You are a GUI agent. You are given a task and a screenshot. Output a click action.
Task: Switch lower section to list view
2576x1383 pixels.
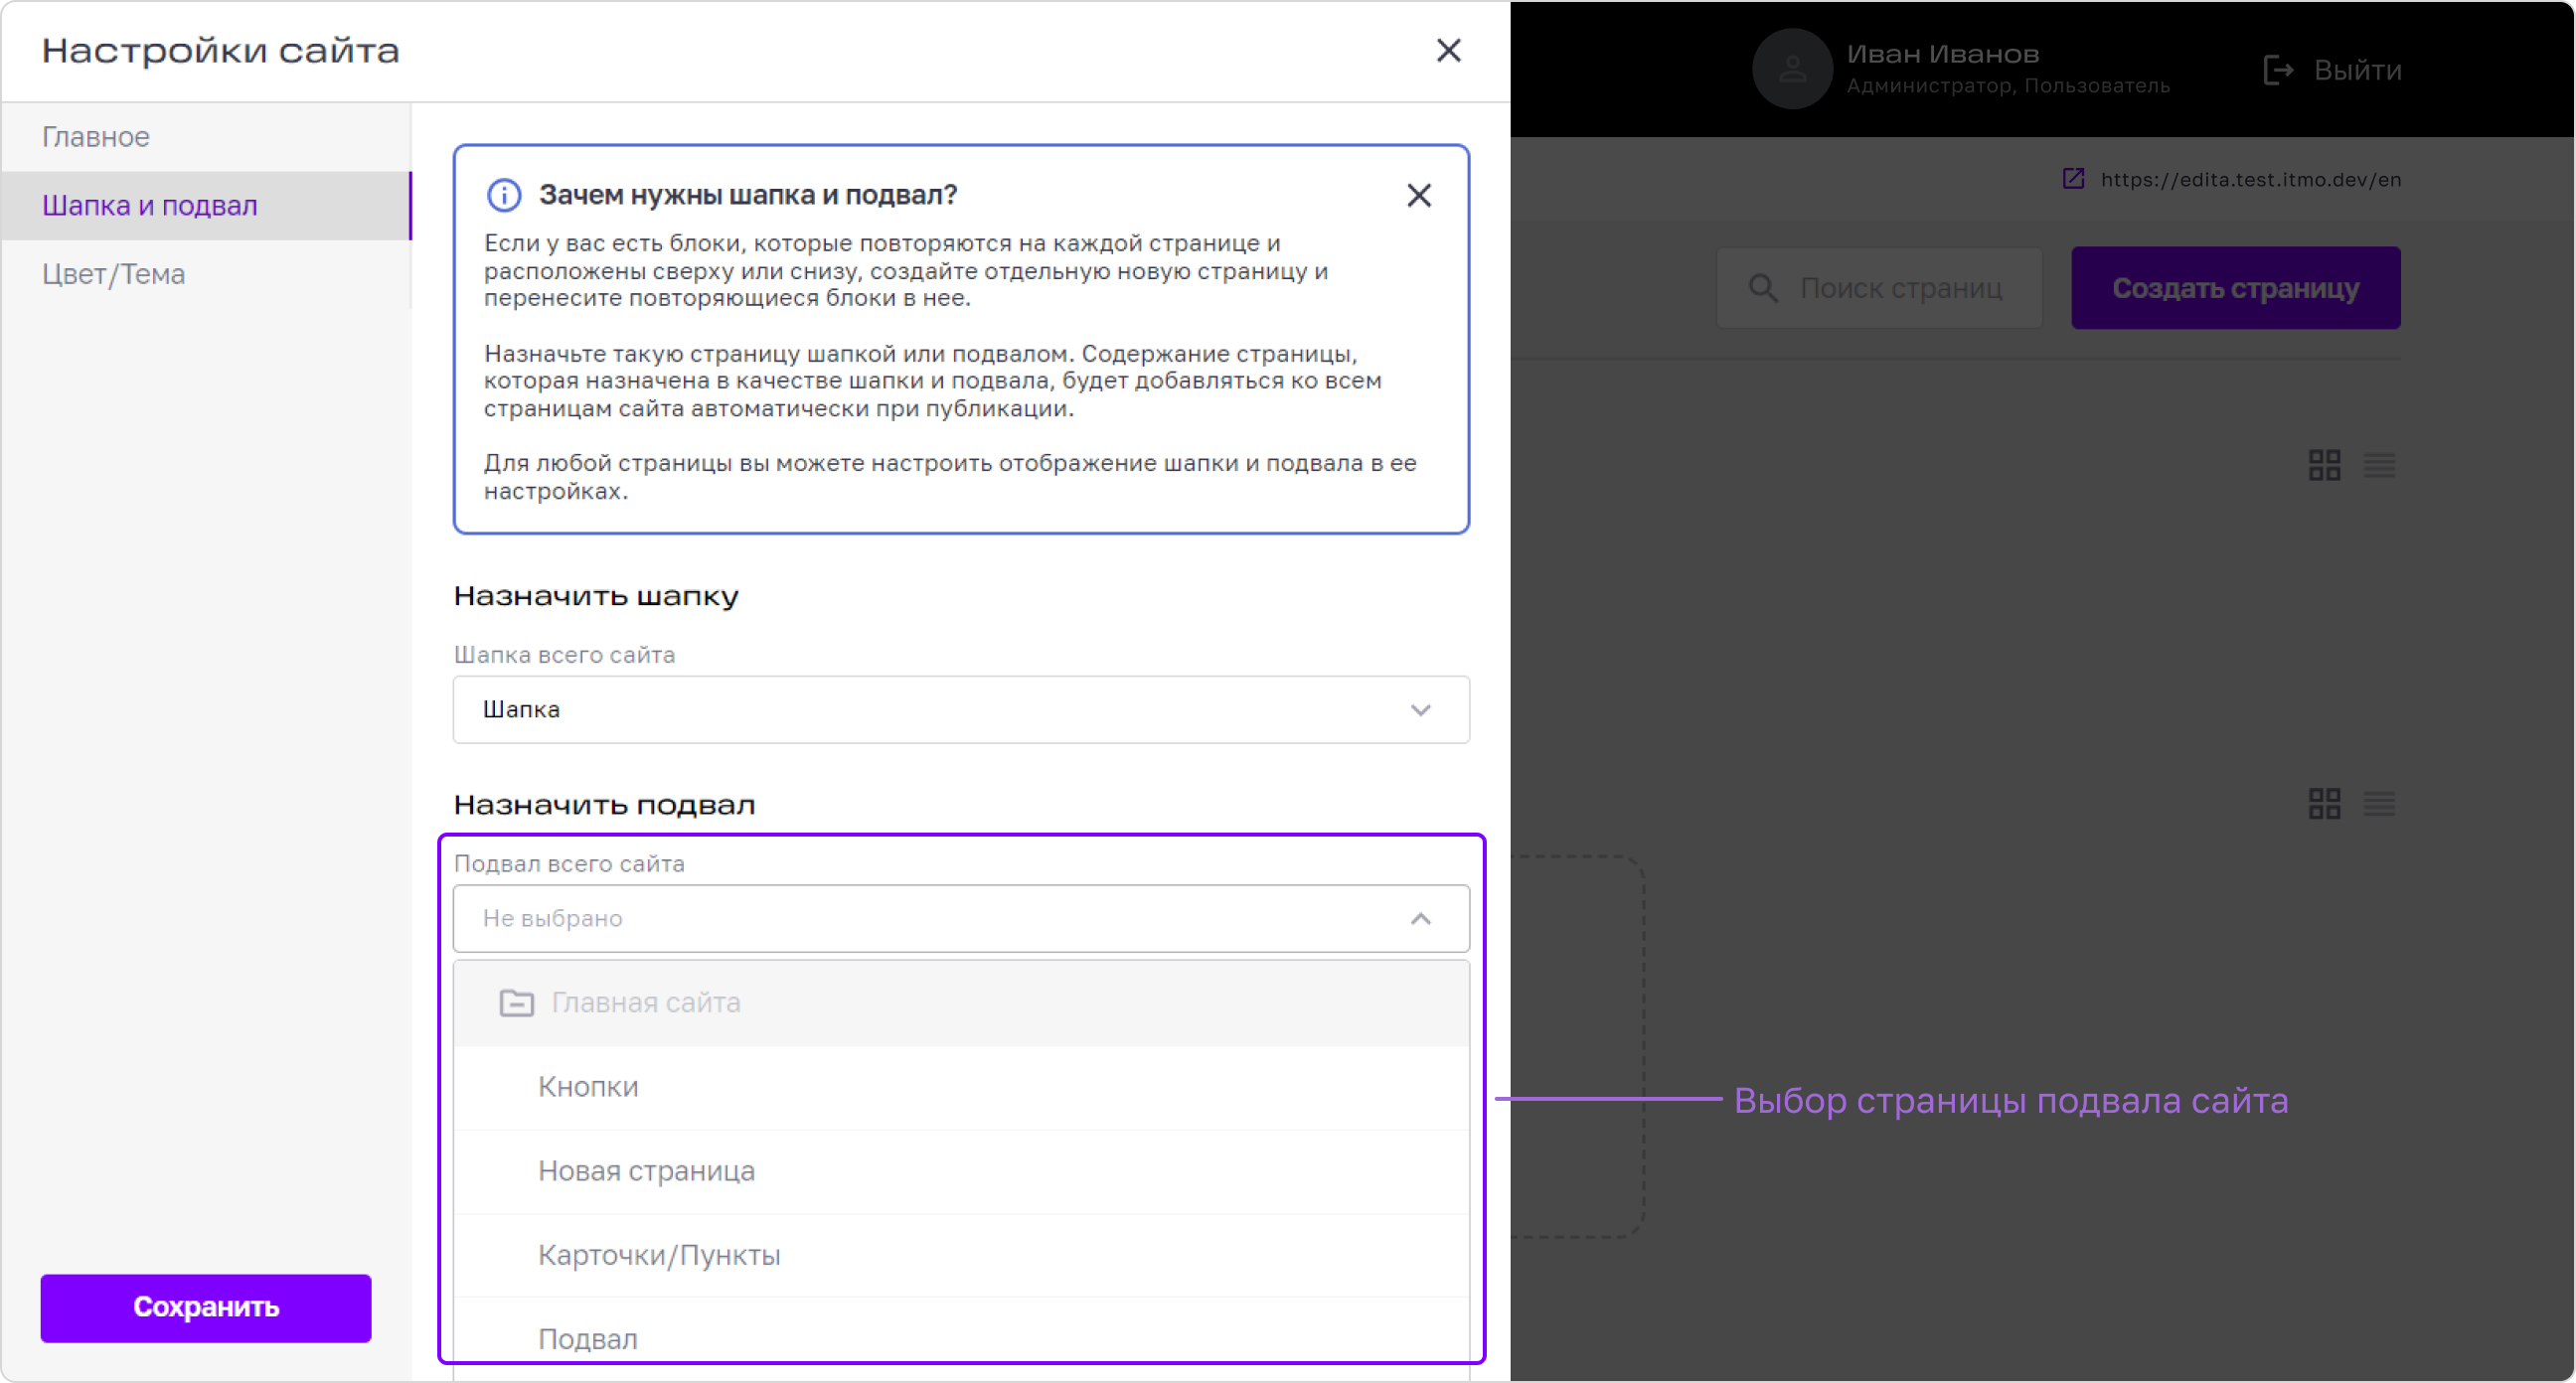pyautogui.click(x=2379, y=803)
